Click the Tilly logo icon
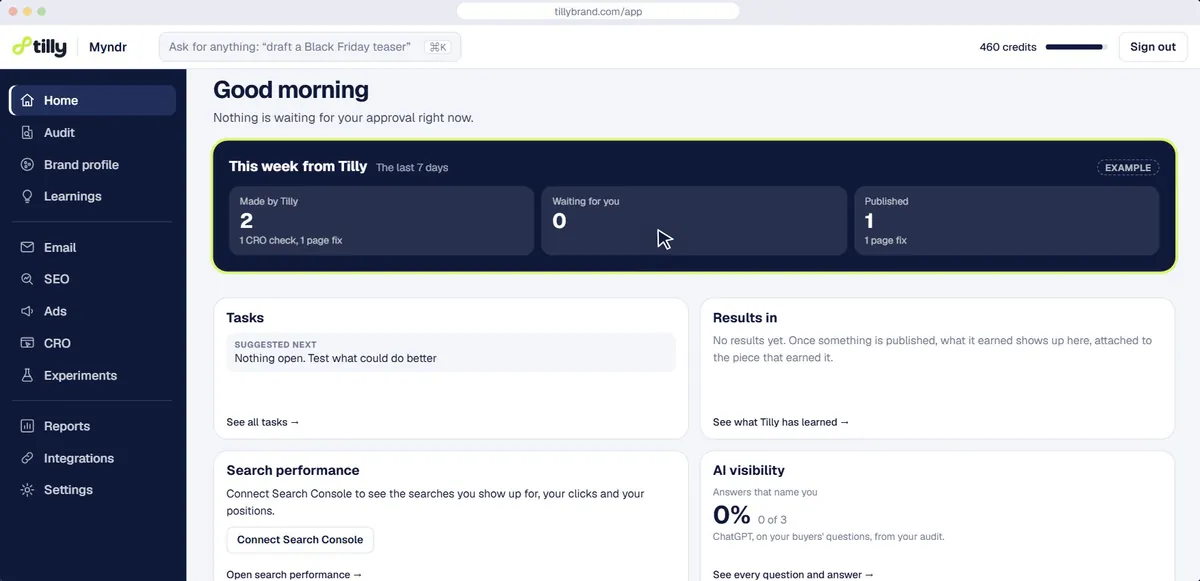 [21, 46]
